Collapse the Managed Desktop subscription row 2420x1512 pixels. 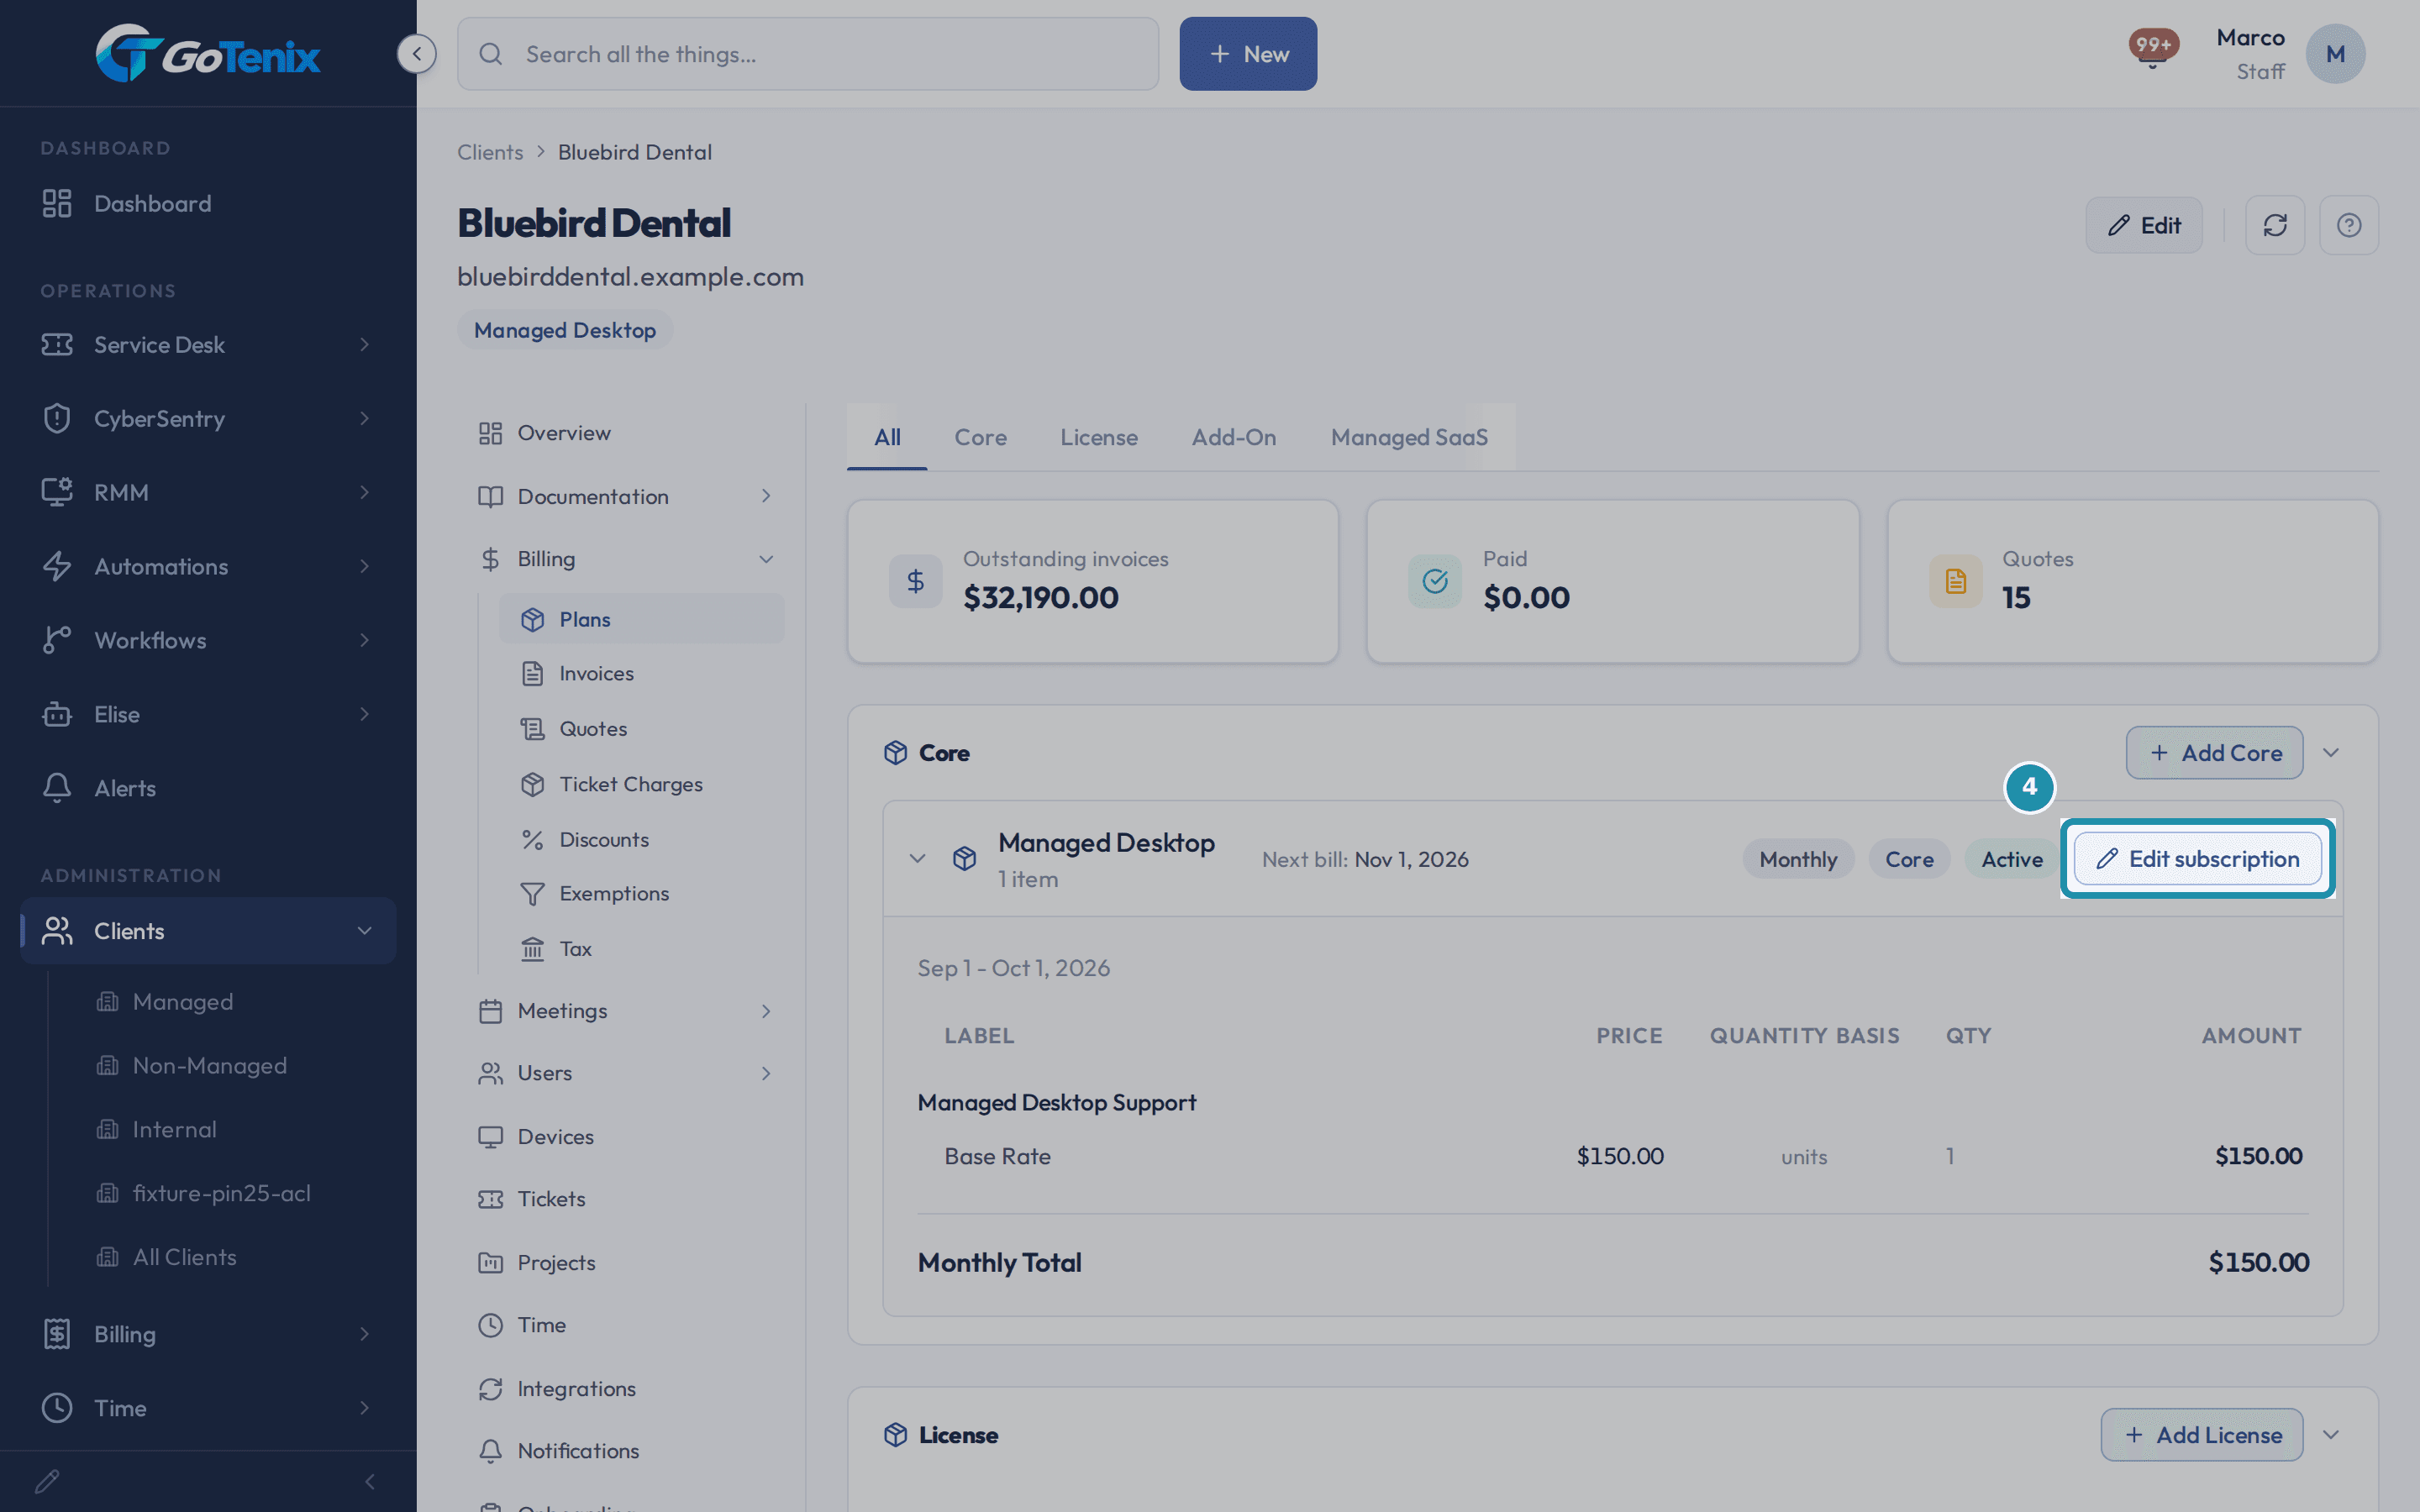point(917,859)
